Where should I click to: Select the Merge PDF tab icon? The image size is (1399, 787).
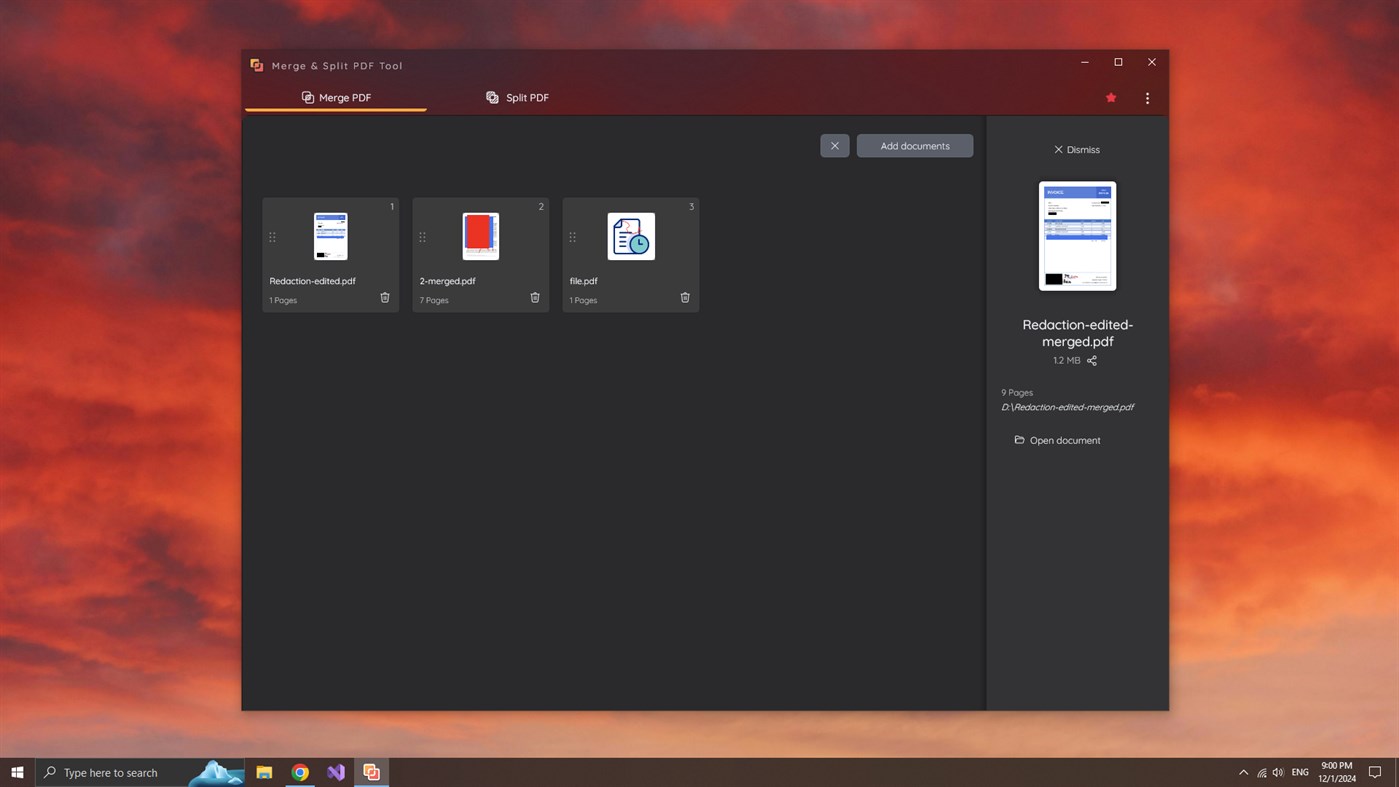click(x=307, y=97)
